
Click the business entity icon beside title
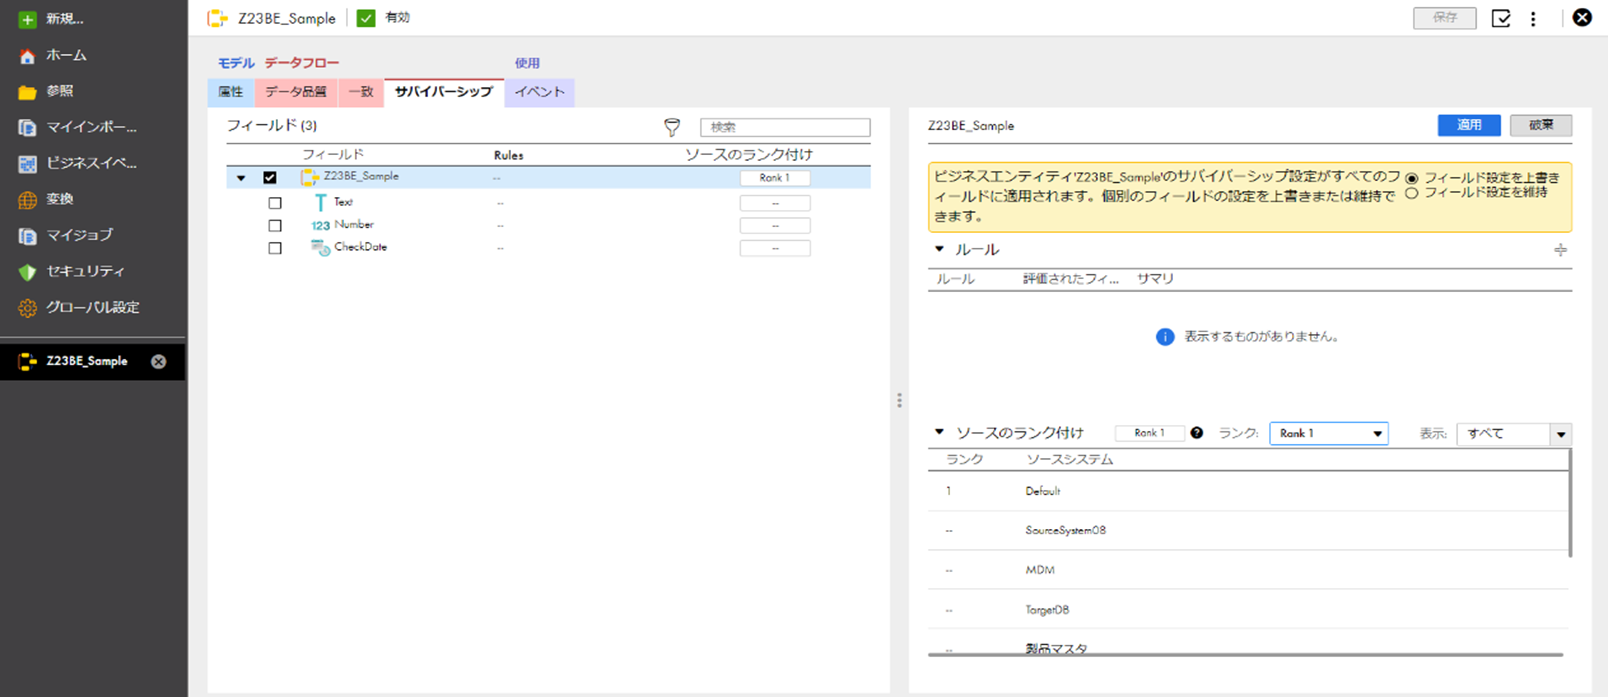coord(216,18)
